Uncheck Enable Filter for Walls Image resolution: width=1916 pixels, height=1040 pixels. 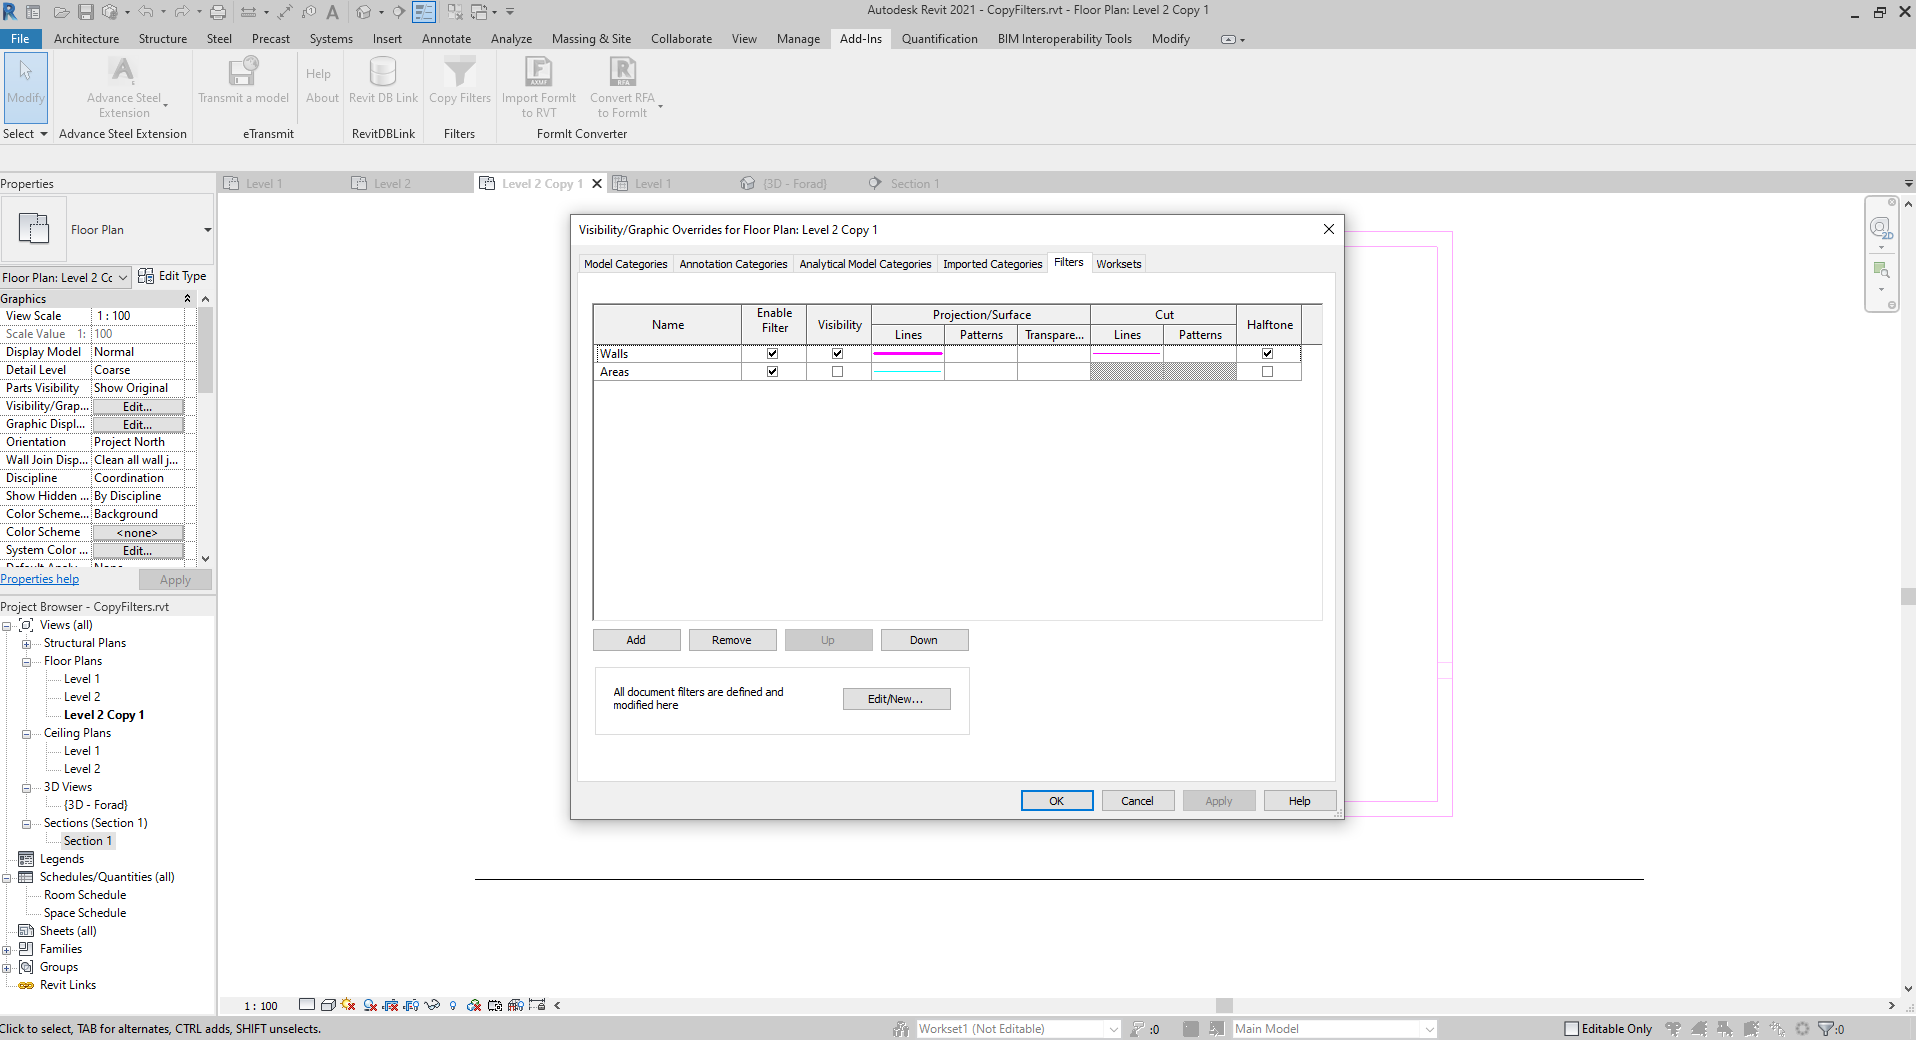coord(772,353)
